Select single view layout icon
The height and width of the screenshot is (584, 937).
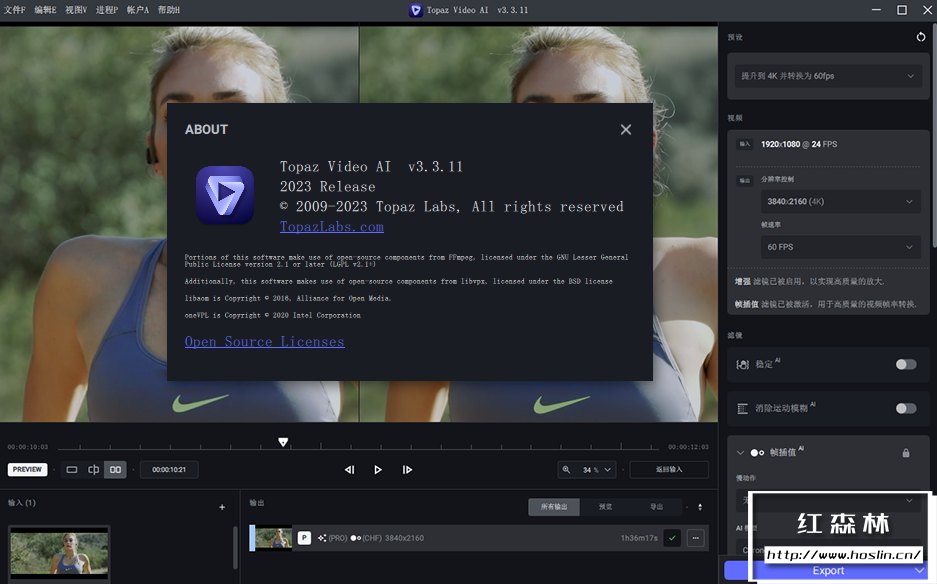coord(72,470)
